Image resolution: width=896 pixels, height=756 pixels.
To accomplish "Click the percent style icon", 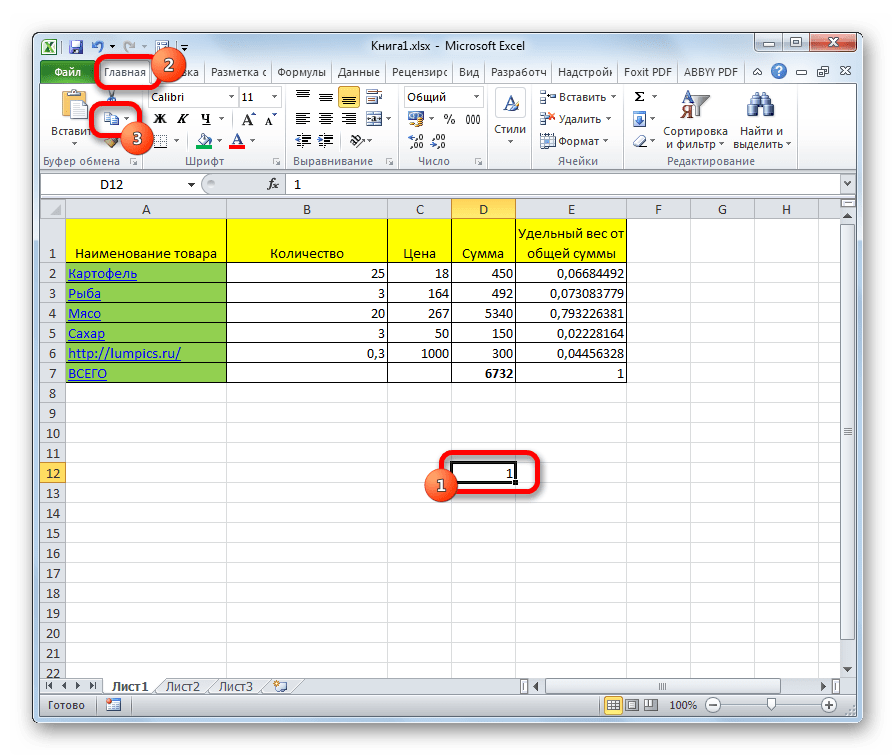I will [x=448, y=119].
